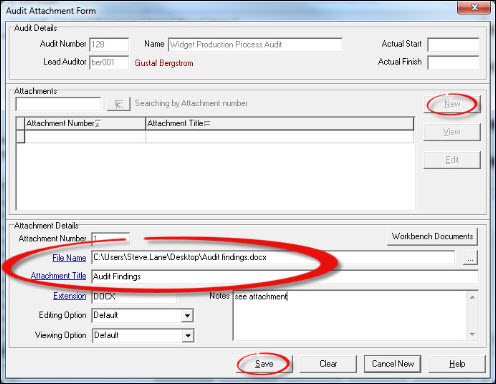Click the Attachment Title field with Audit Findings
The image size is (496, 384).
[285, 277]
